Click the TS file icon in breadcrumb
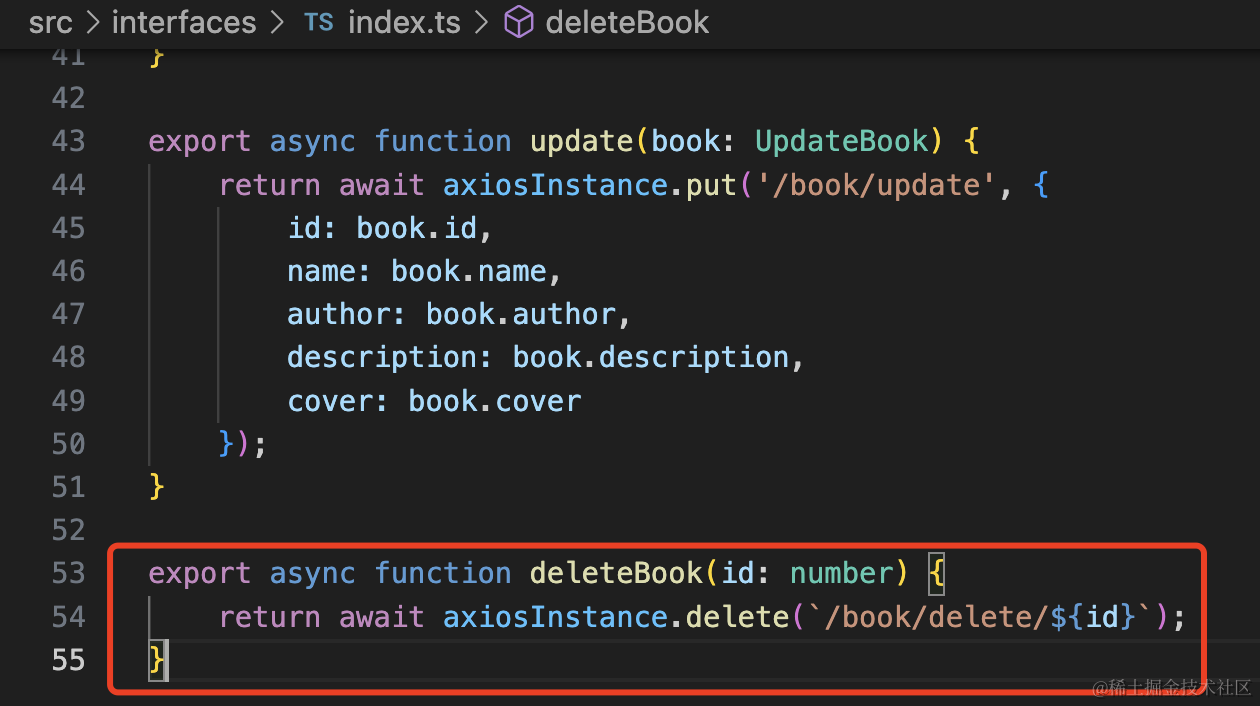The image size is (1260, 706). (318, 23)
